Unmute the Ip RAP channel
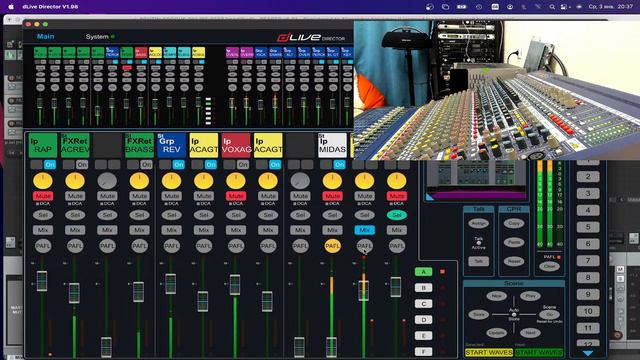This screenshot has width=640, height=360. (43, 196)
